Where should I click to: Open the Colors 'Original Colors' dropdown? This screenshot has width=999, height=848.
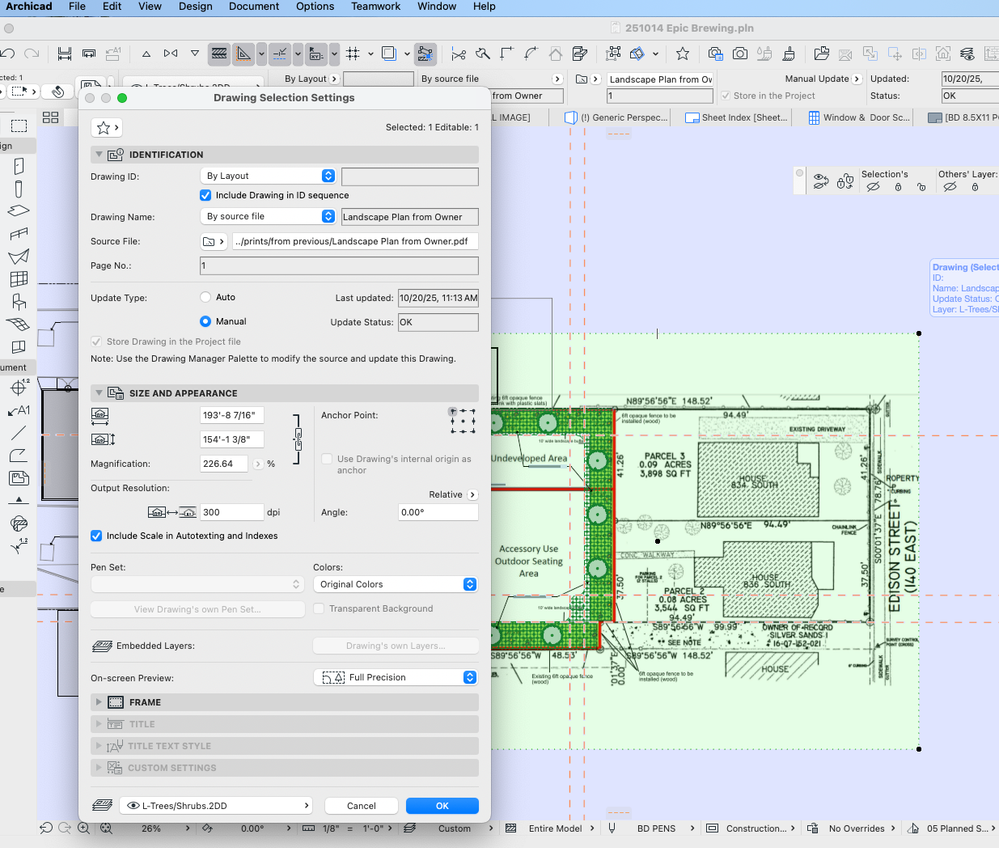pyautogui.click(x=395, y=584)
